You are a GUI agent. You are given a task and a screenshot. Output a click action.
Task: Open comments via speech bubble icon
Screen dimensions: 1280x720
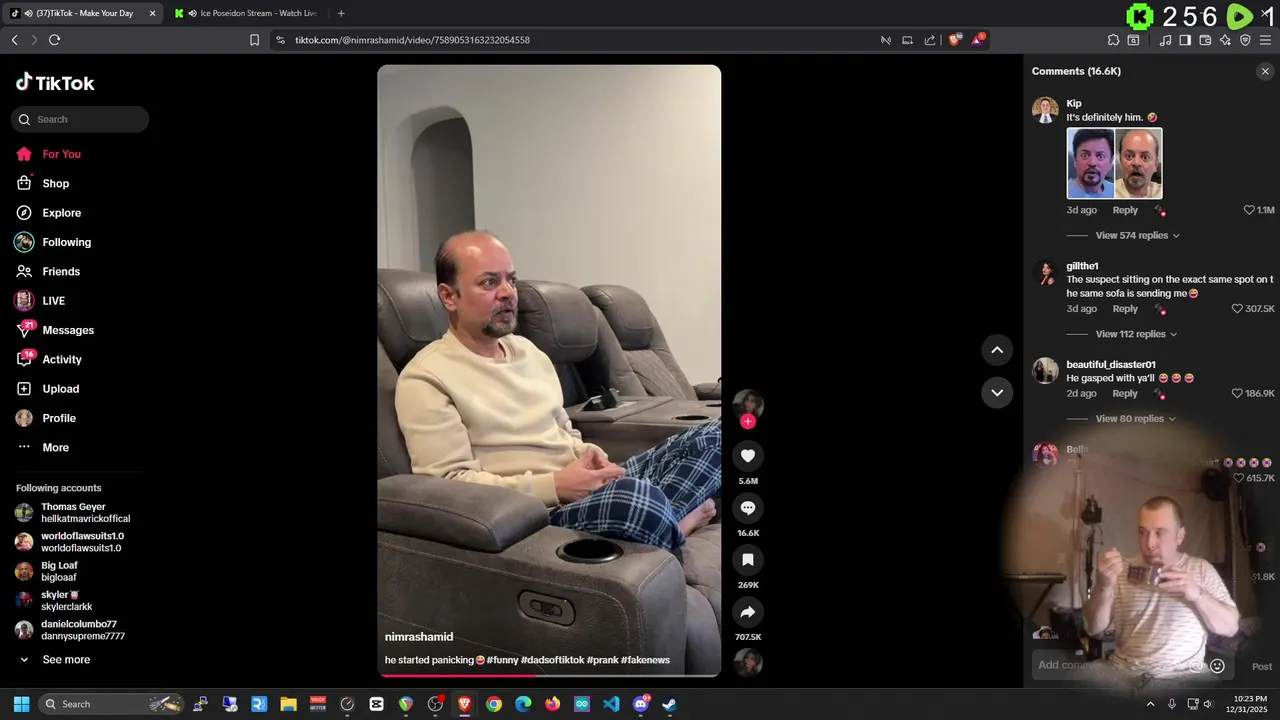747,508
